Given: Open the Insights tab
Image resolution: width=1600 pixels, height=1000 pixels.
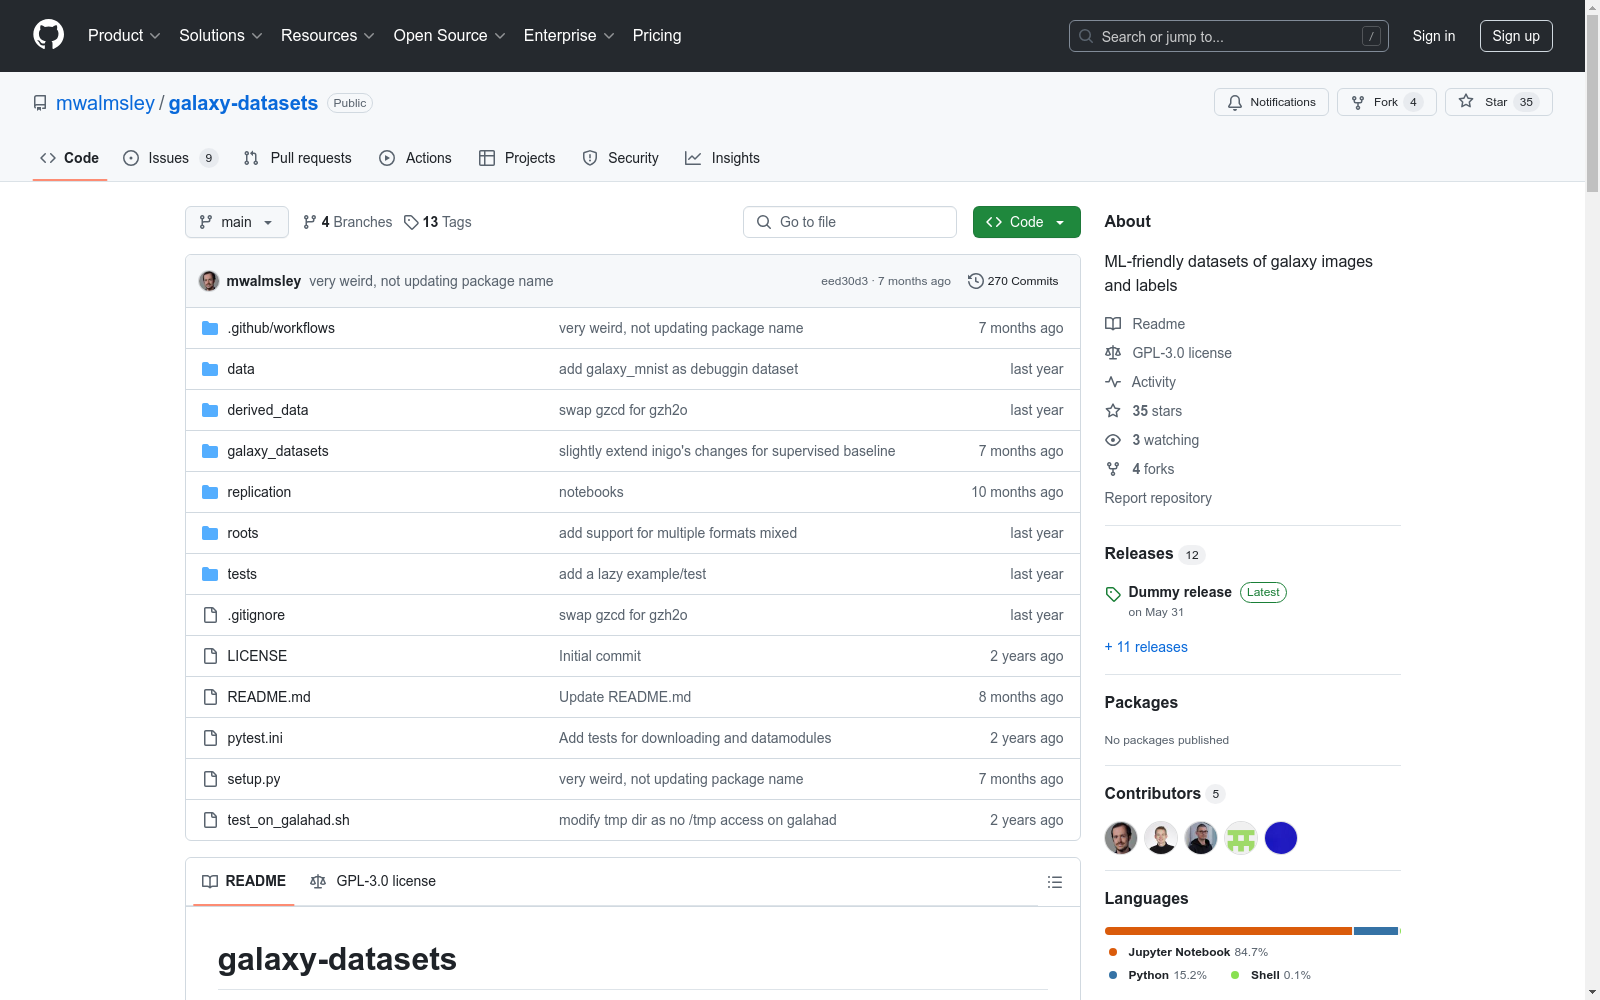Looking at the screenshot, I should point(722,158).
